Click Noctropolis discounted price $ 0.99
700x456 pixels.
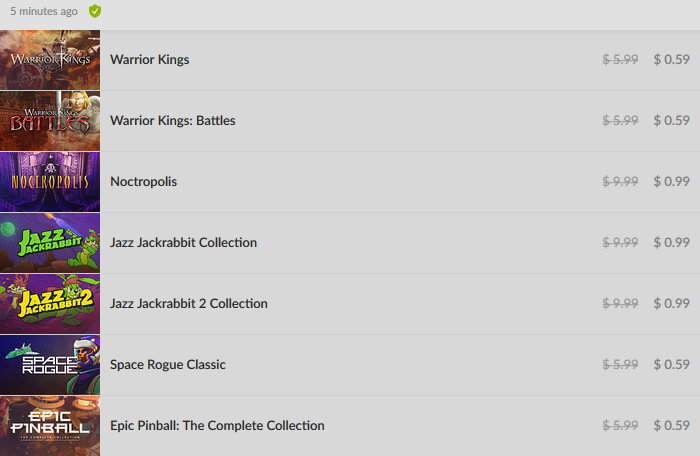coord(671,182)
